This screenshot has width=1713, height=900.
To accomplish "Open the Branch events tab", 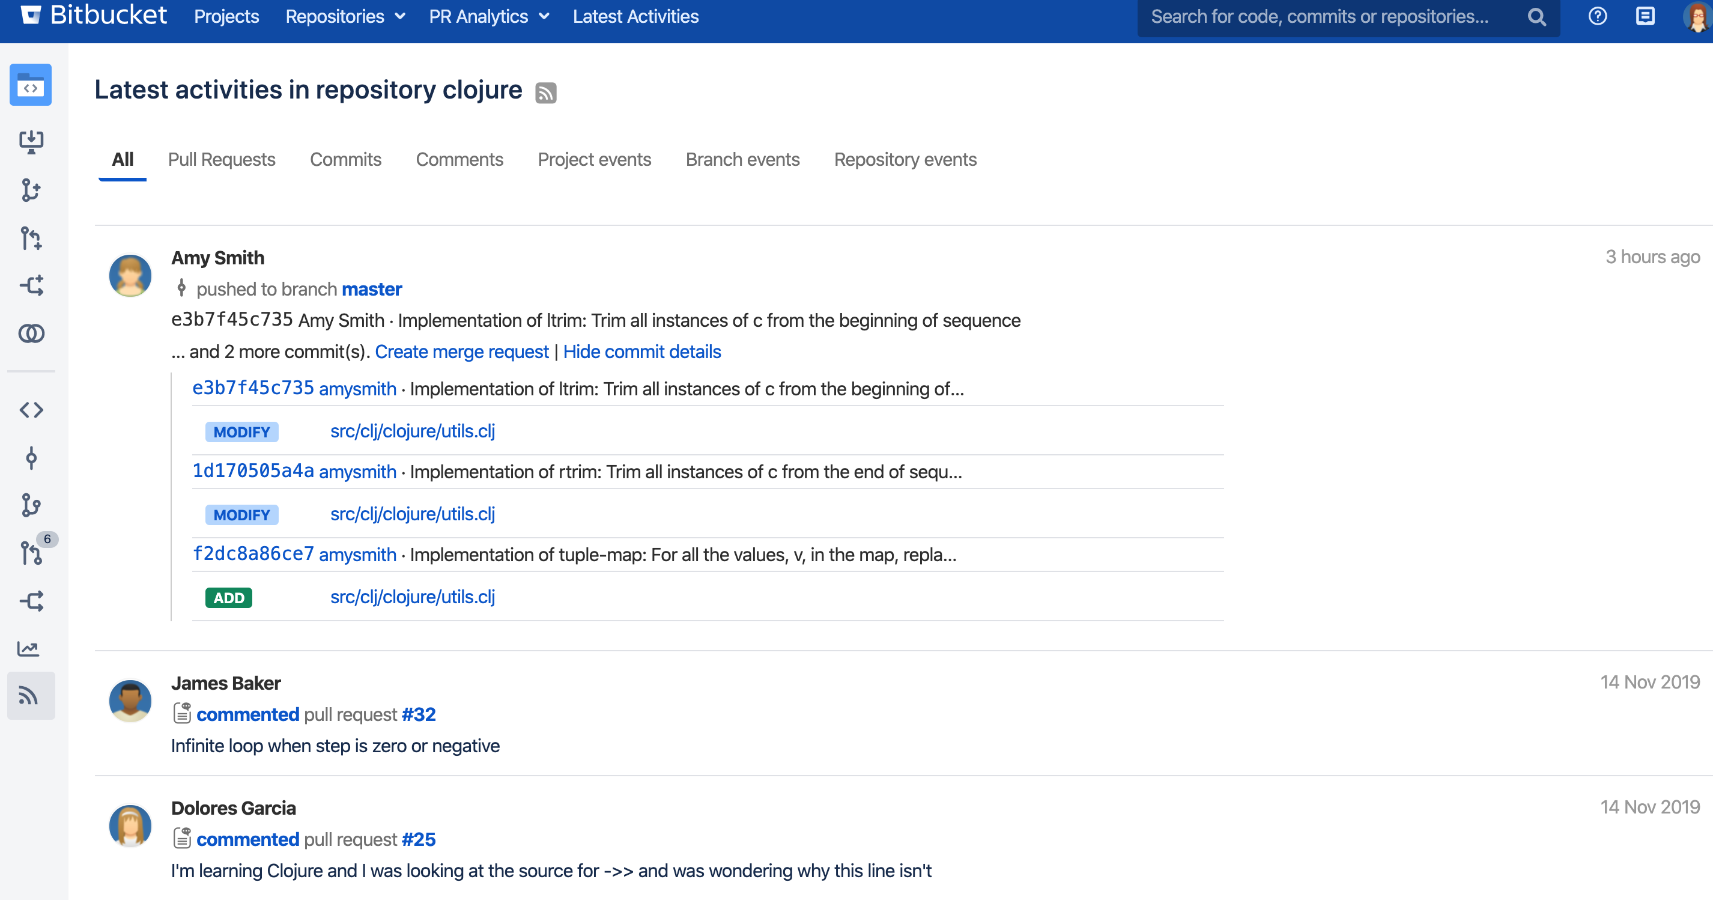I will pyautogui.click(x=742, y=159).
